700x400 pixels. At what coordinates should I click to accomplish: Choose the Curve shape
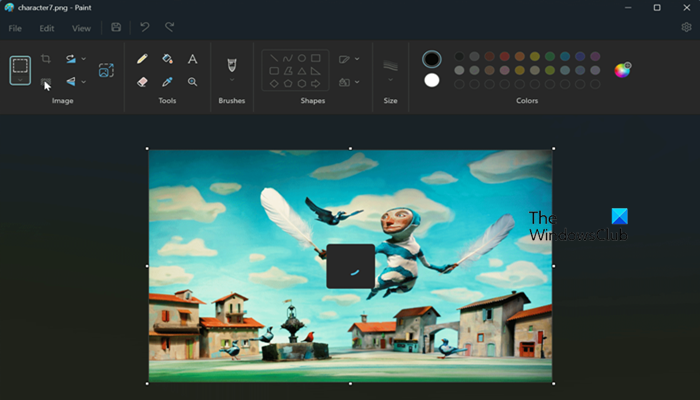pos(288,58)
